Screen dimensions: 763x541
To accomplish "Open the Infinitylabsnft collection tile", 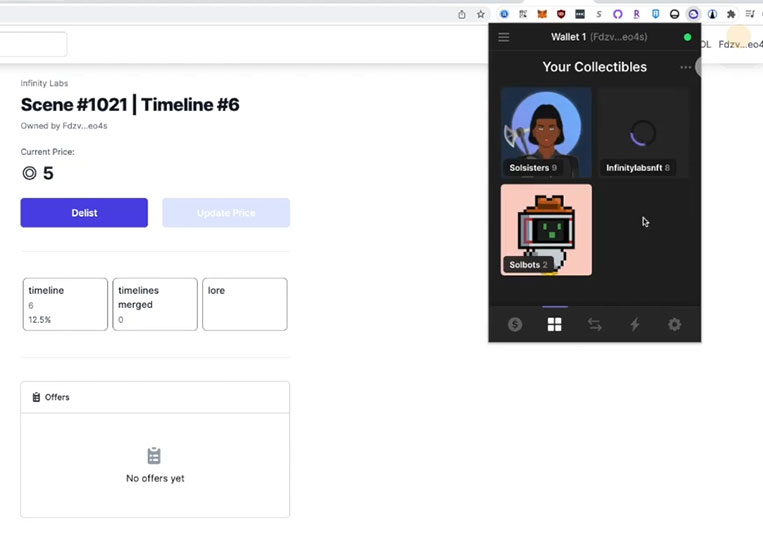I will (643, 133).
